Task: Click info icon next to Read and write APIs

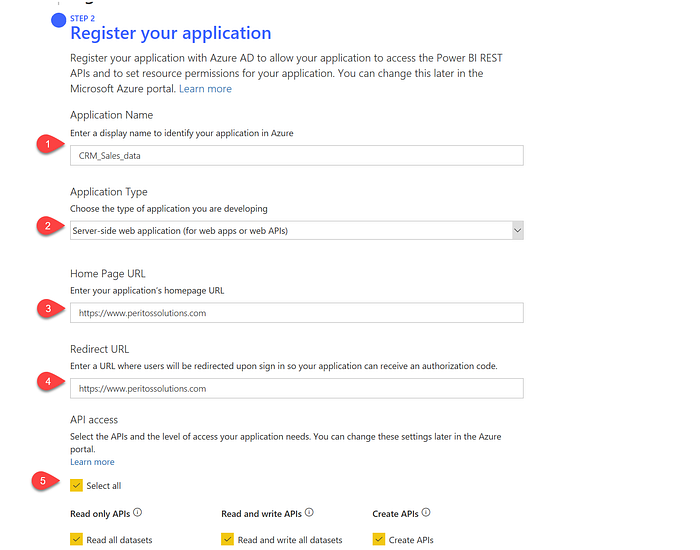Action: pyautogui.click(x=309, y=512)
